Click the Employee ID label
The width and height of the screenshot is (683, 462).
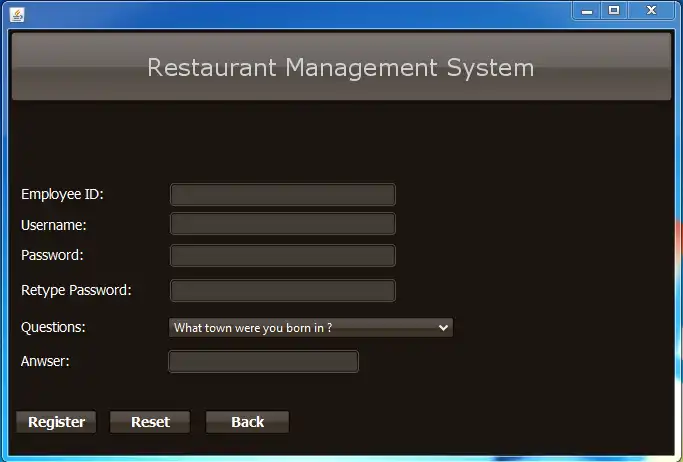coord(62,194)
